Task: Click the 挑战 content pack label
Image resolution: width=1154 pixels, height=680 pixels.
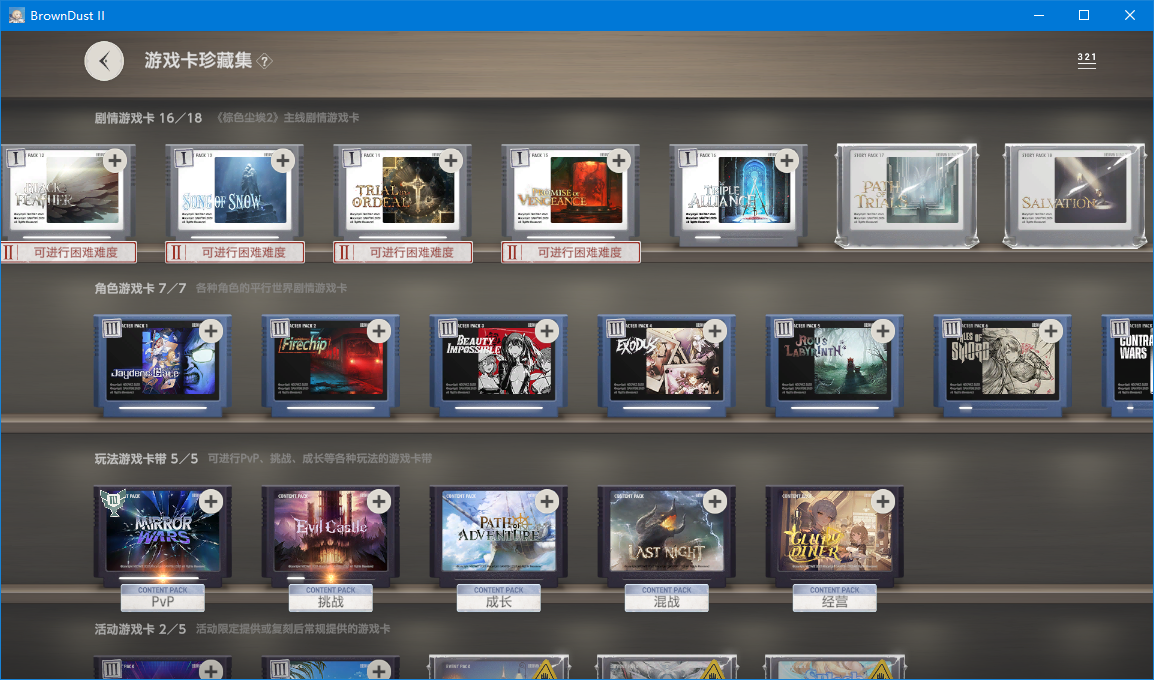Action: click(x=330, y=598)
